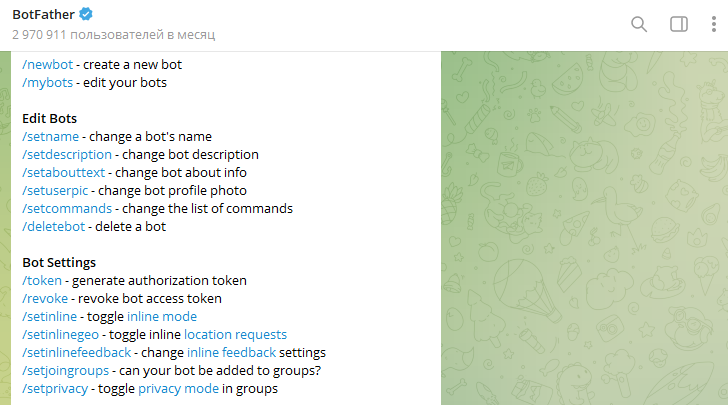Click the verified badge next to BotFather
The image size is (728, 405).
tap(86, 14)
